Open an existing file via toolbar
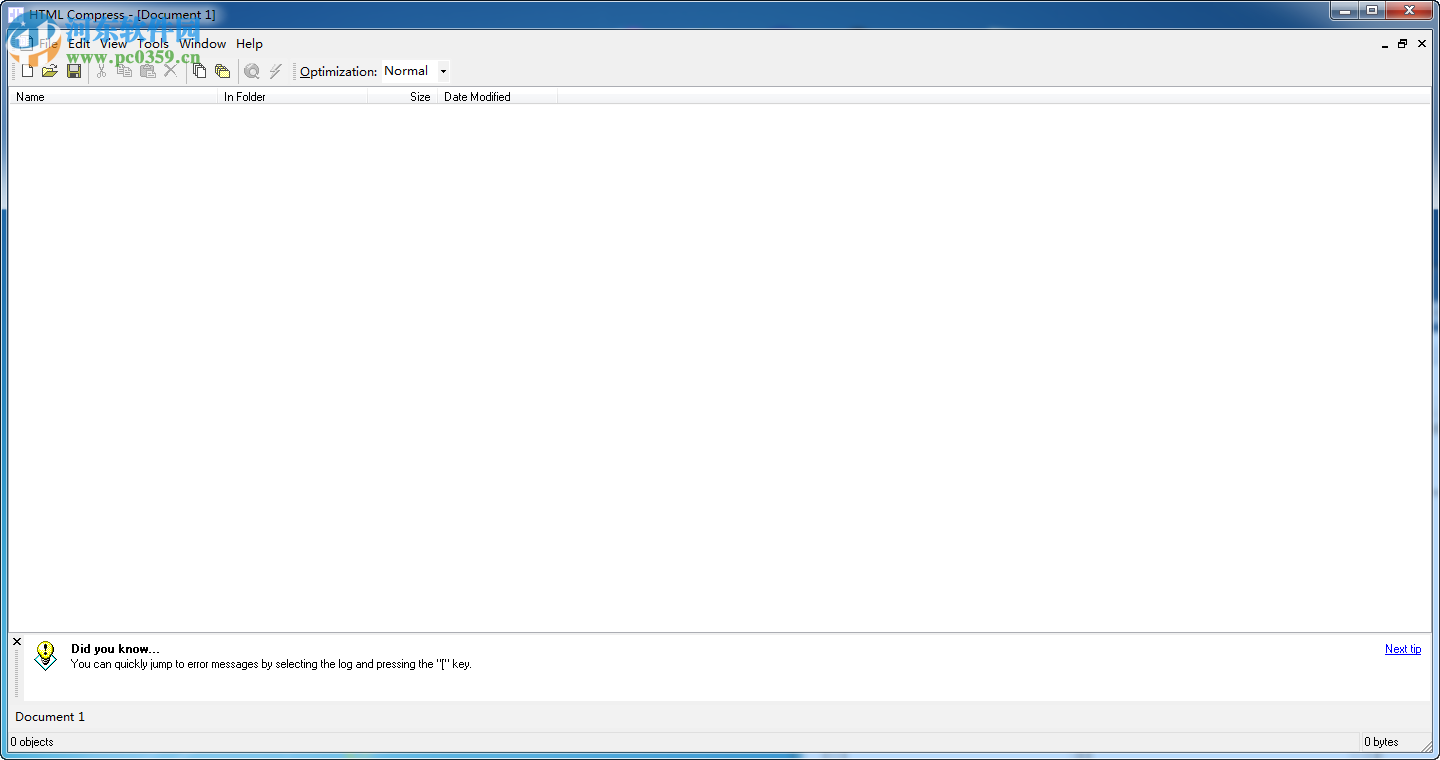This screenshot has width=1440, height=760. click(50, 70)
